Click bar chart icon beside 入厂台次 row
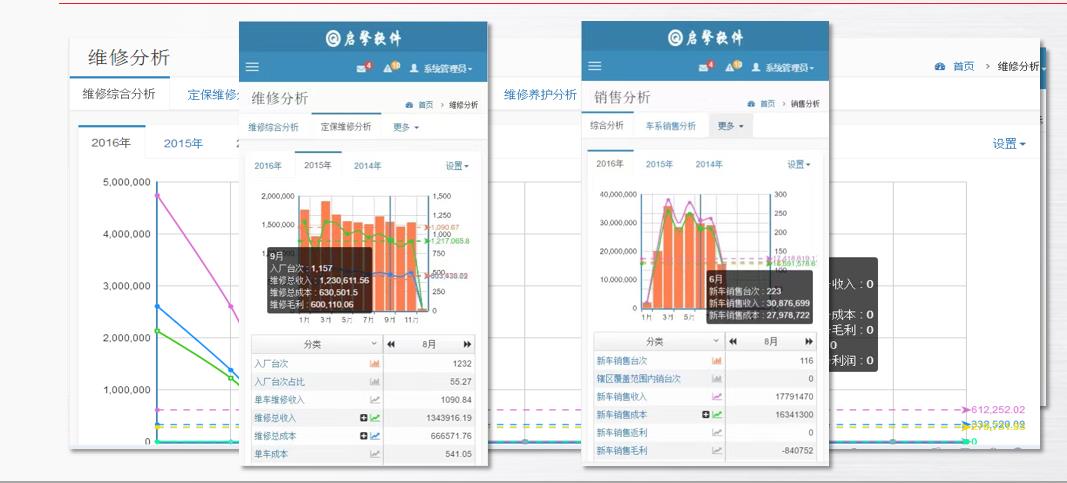The width and height of the screenshot is (1067, 483). pyautogui.click(x=375, y=364)
